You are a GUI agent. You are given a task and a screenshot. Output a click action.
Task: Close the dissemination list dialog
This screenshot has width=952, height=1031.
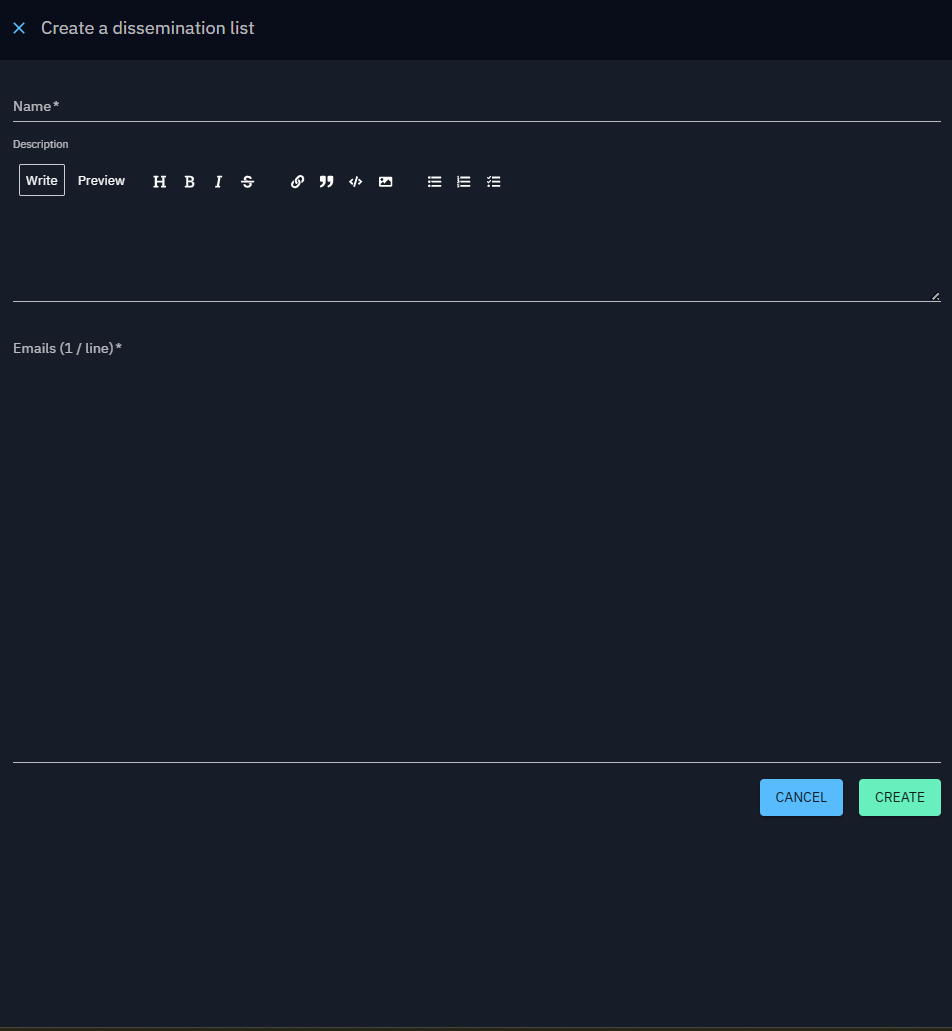(x=19, y=28)
